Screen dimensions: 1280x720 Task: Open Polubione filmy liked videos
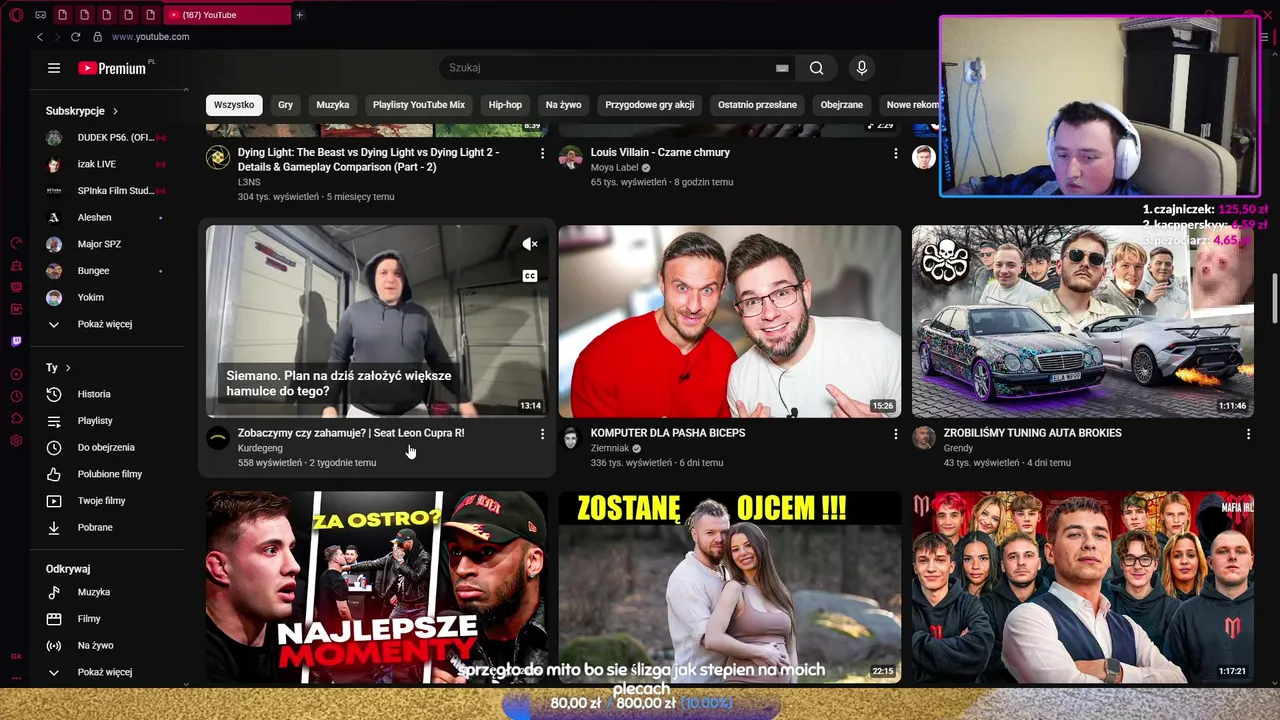(x=106, y=474)
